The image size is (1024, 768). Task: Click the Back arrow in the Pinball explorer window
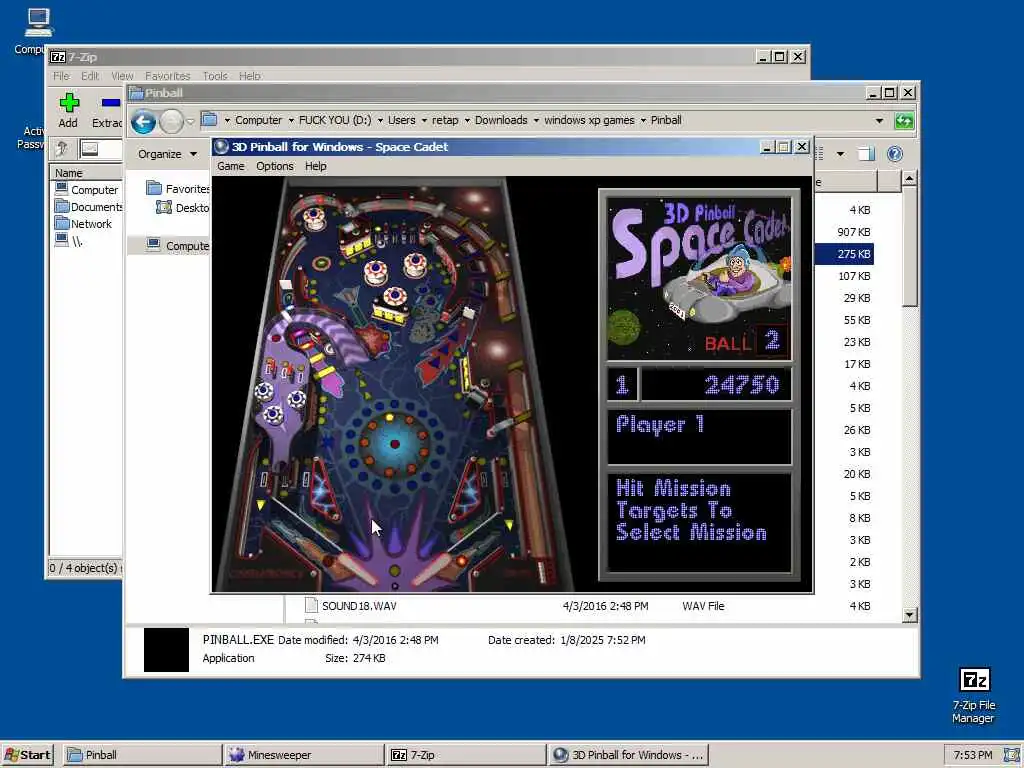[x=143, y=121]
